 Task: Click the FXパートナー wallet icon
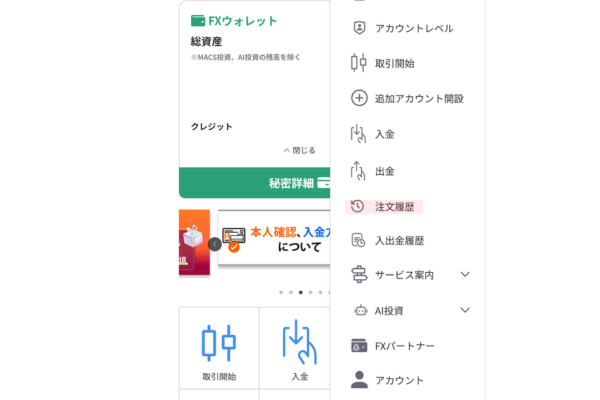click(359, 346)
